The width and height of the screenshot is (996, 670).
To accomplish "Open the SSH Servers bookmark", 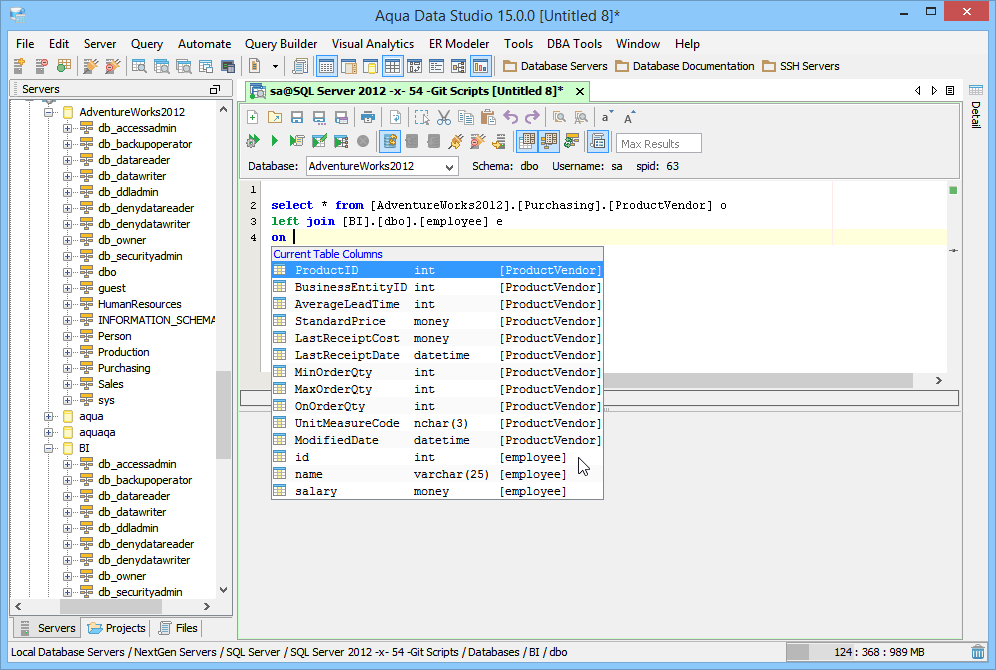I will coord(800,66).
